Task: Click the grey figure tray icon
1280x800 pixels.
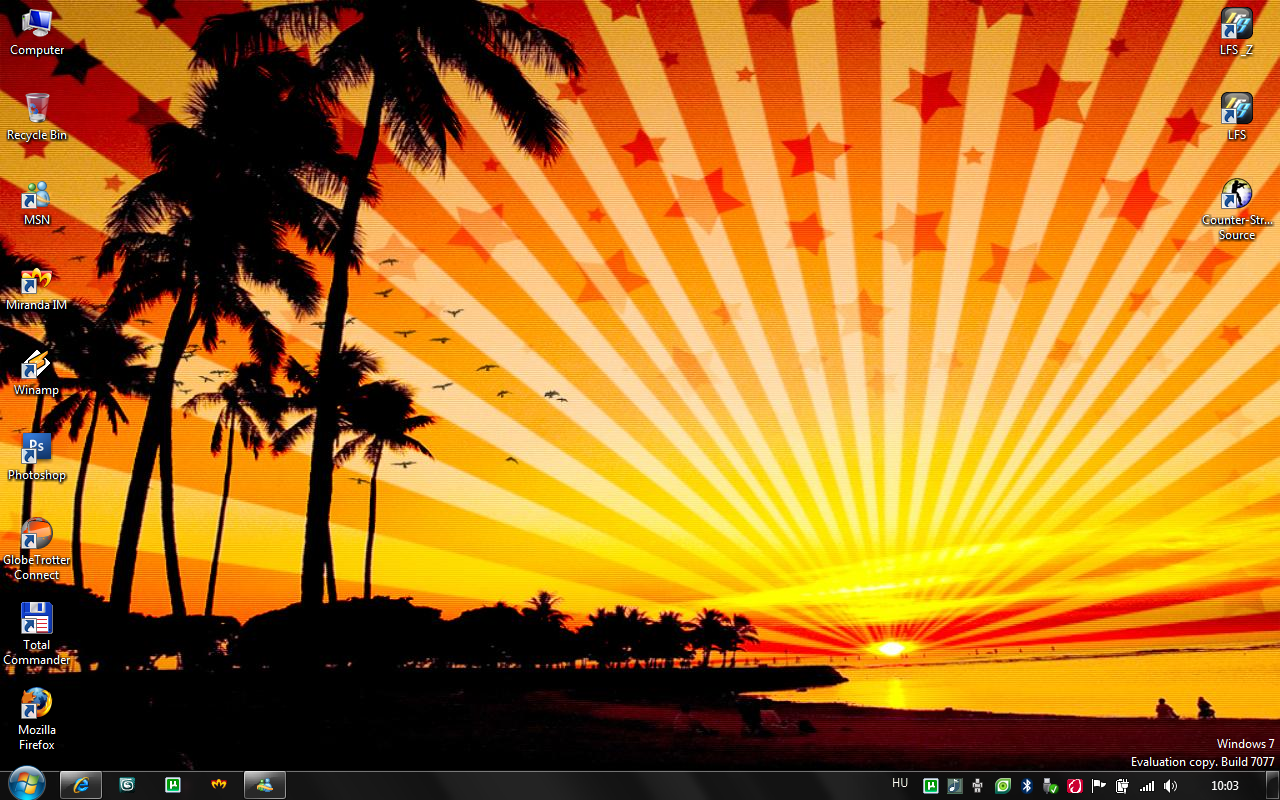Action: coord(978,786)
